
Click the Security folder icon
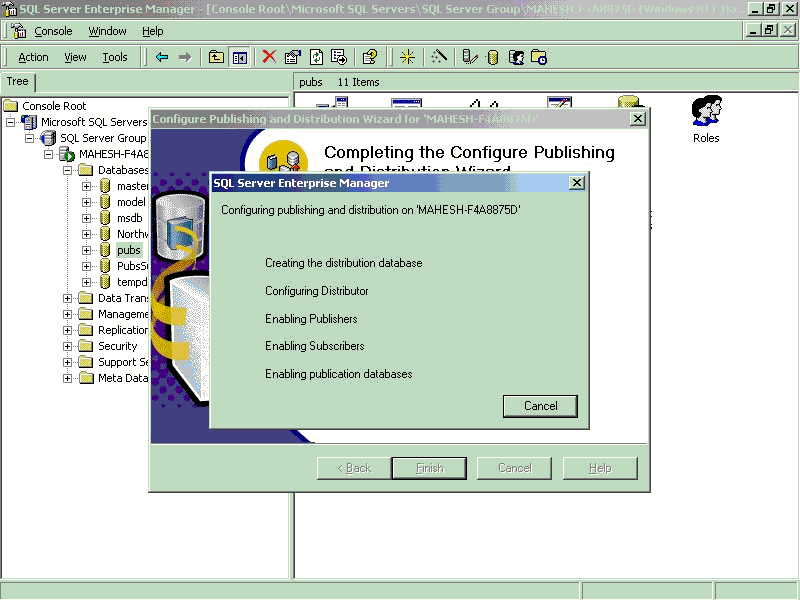point(86,346)
